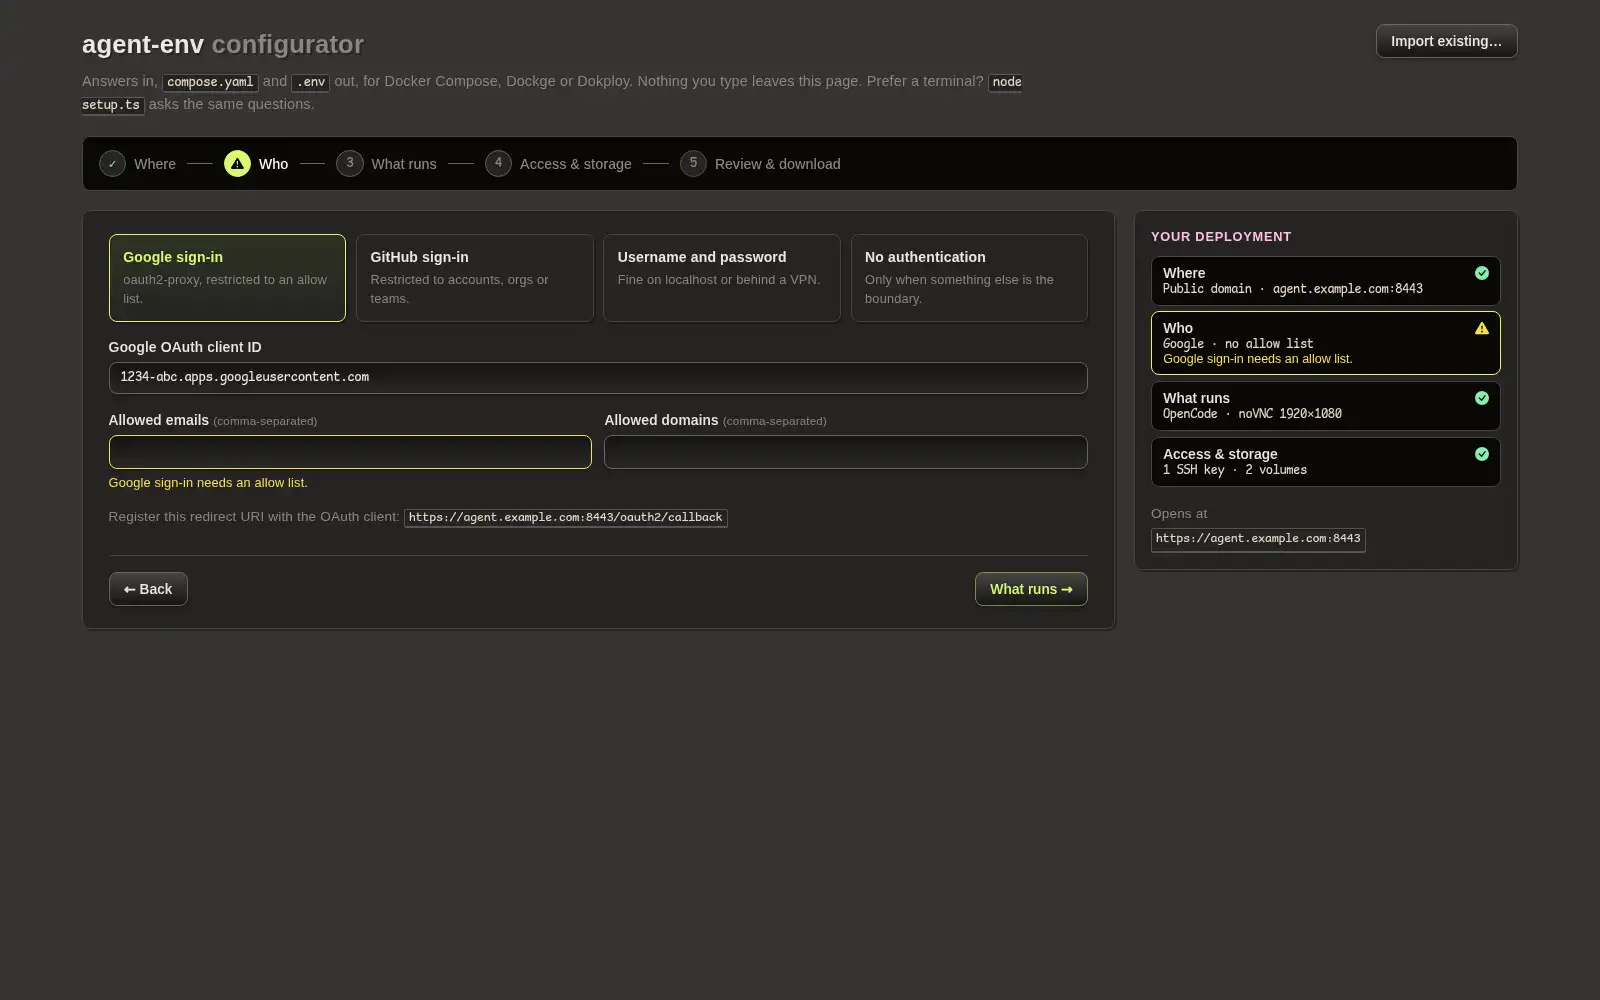Click the warning icon on the Who step

[237, 164]
